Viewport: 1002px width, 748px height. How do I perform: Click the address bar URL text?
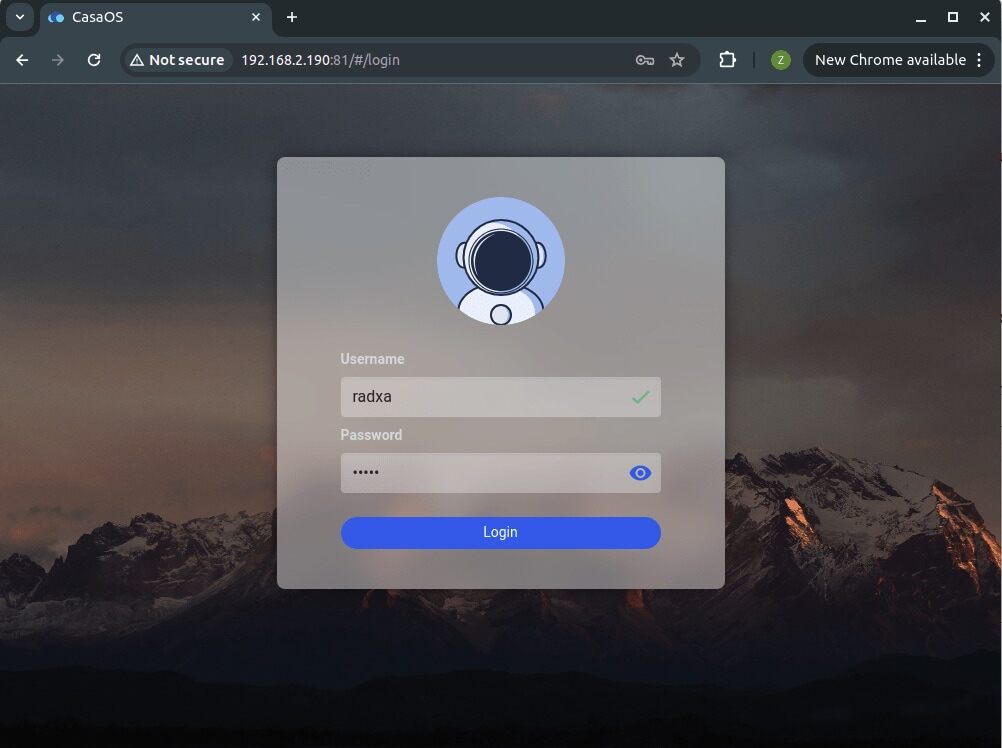coord(320,60)
